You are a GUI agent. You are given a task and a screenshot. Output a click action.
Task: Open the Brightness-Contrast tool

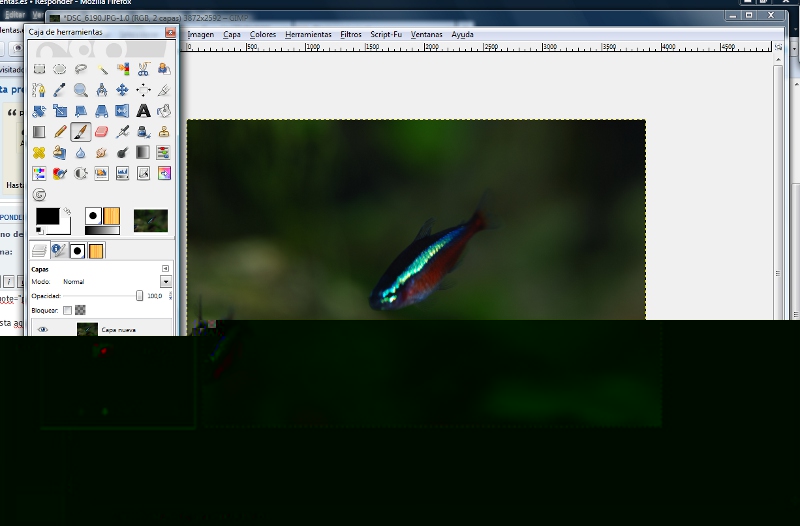point(81,173)
